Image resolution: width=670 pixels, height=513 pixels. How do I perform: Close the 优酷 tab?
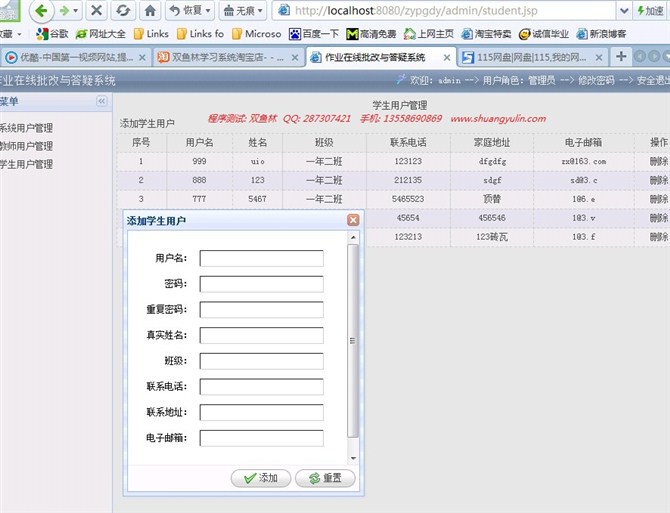click(143, 57)
